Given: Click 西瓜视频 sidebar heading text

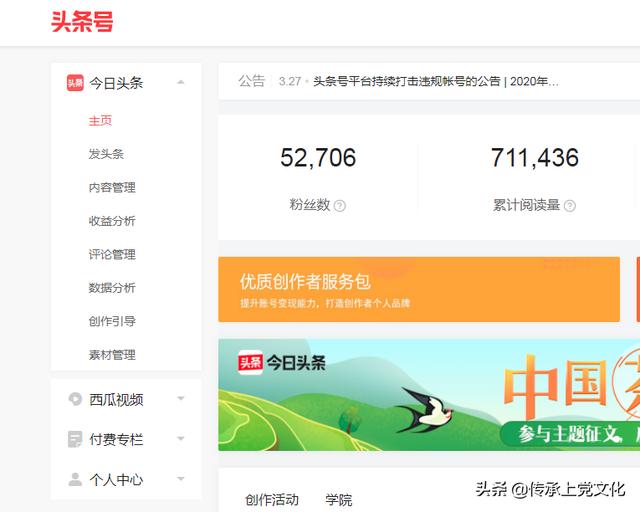Looking at the screenshot, I should 116,399.
